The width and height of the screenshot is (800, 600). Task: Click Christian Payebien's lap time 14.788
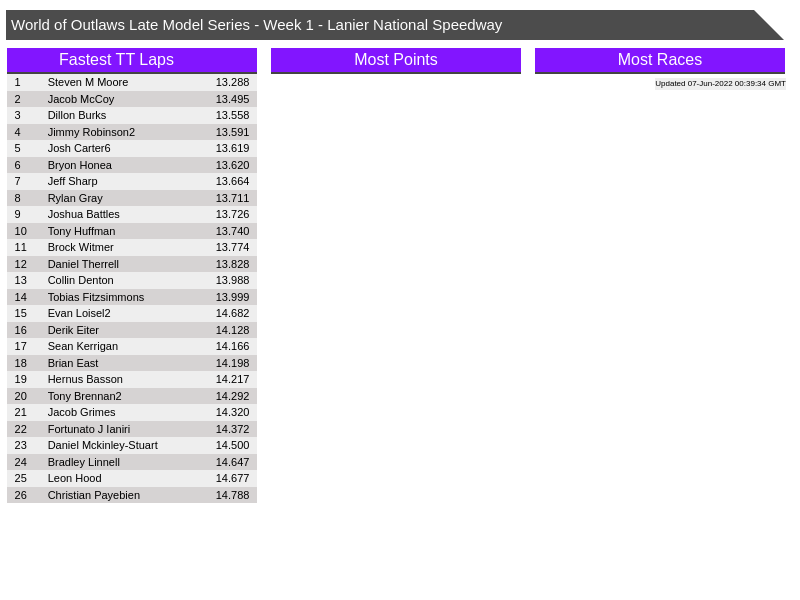point(232,495)
